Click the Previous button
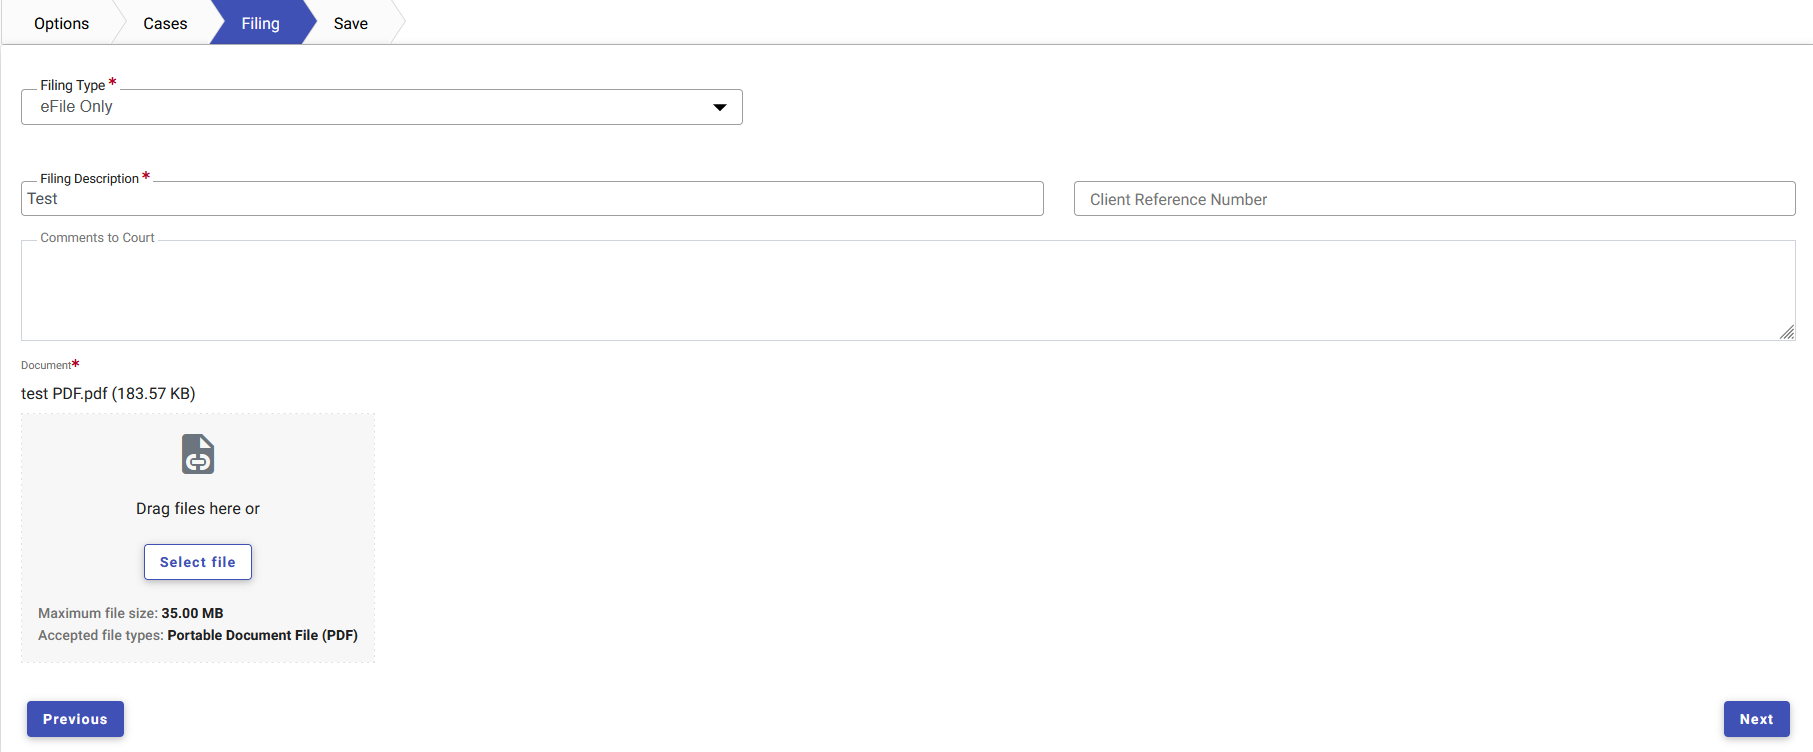1813x752 pixels. [x=75, y=719]
